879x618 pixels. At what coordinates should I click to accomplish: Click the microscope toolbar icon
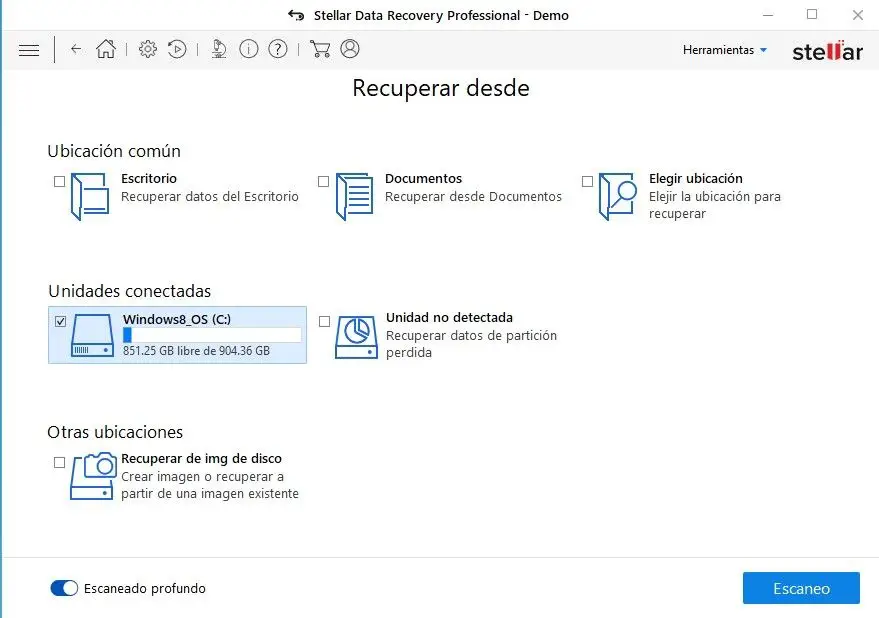(x=219, y=49)
